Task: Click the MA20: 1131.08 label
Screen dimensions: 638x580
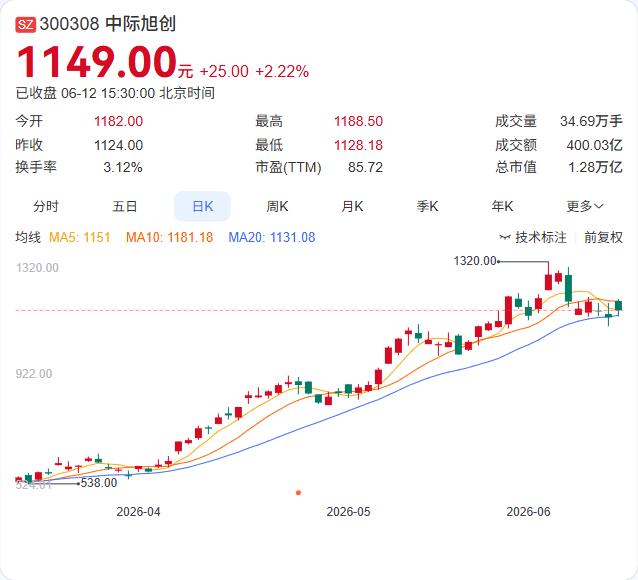Action: 272,237
